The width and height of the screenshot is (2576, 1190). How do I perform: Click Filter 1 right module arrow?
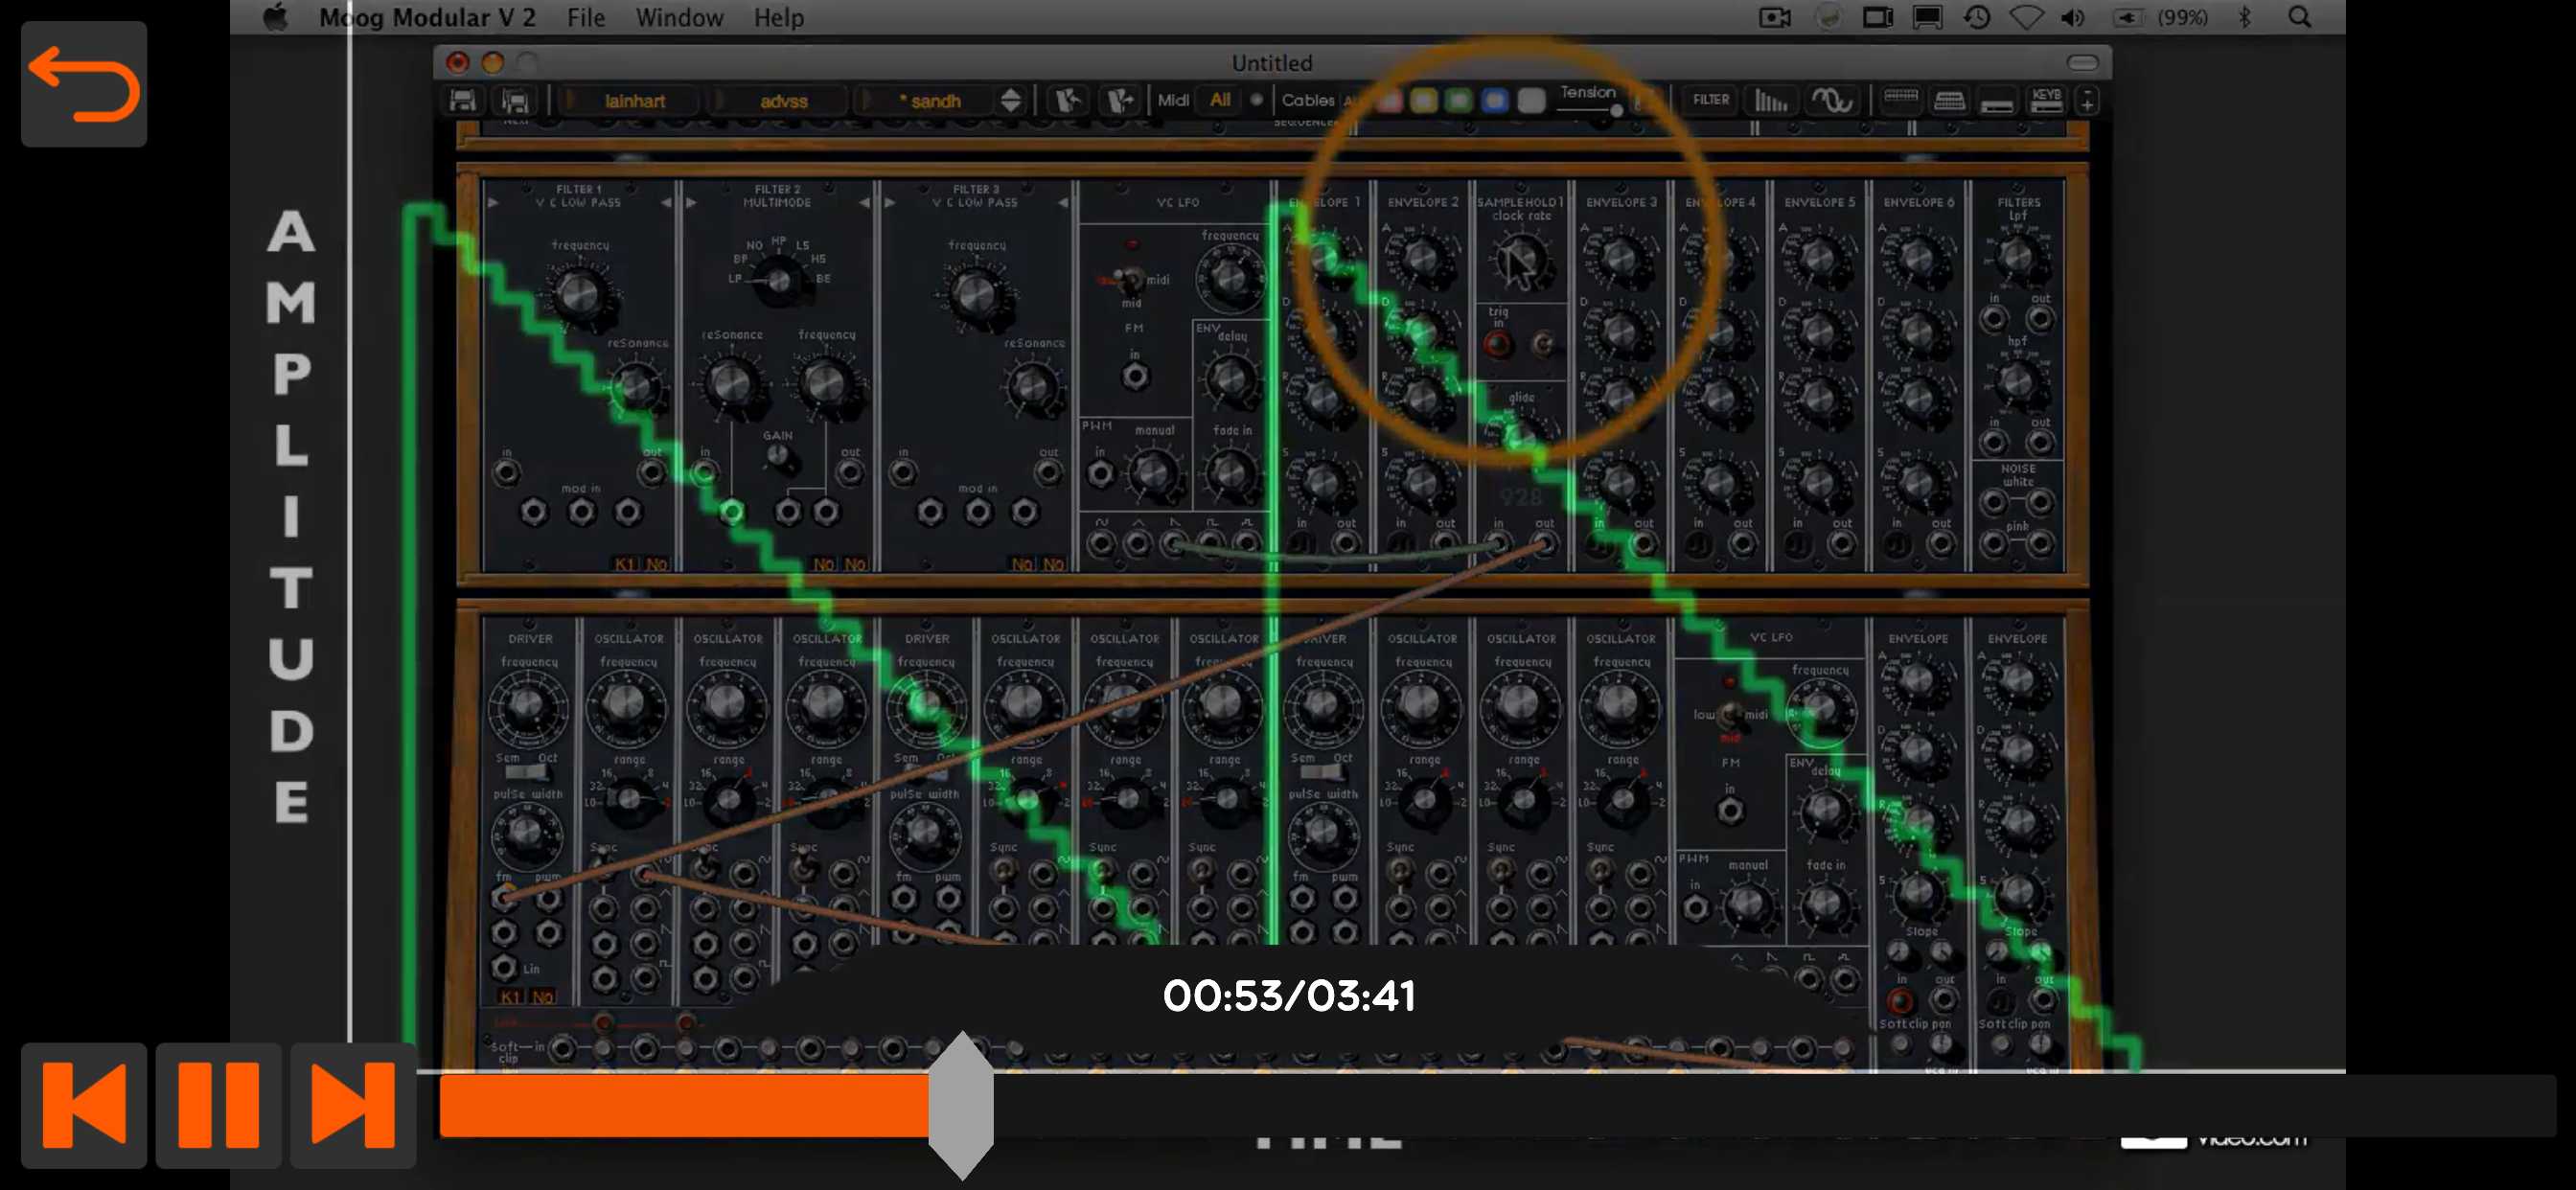point(666,202)
